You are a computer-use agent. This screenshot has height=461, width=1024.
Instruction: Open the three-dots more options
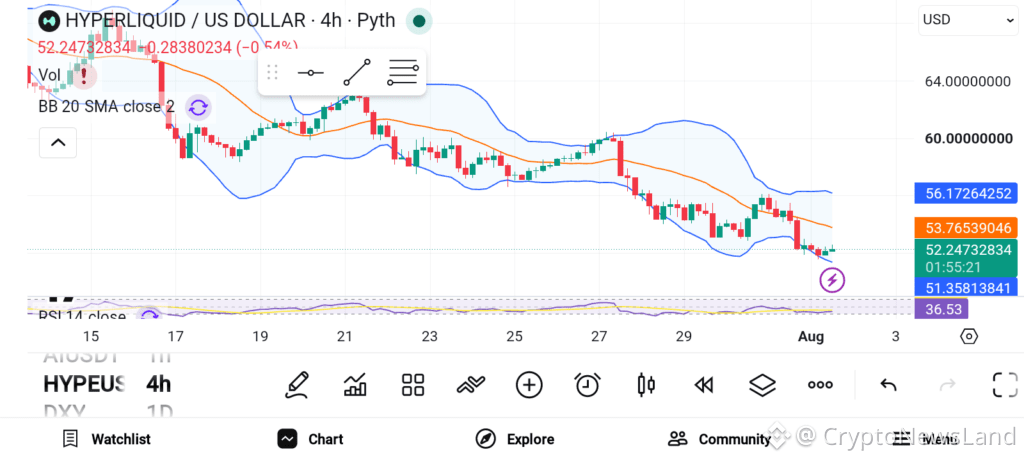click(x=820, y=385)
